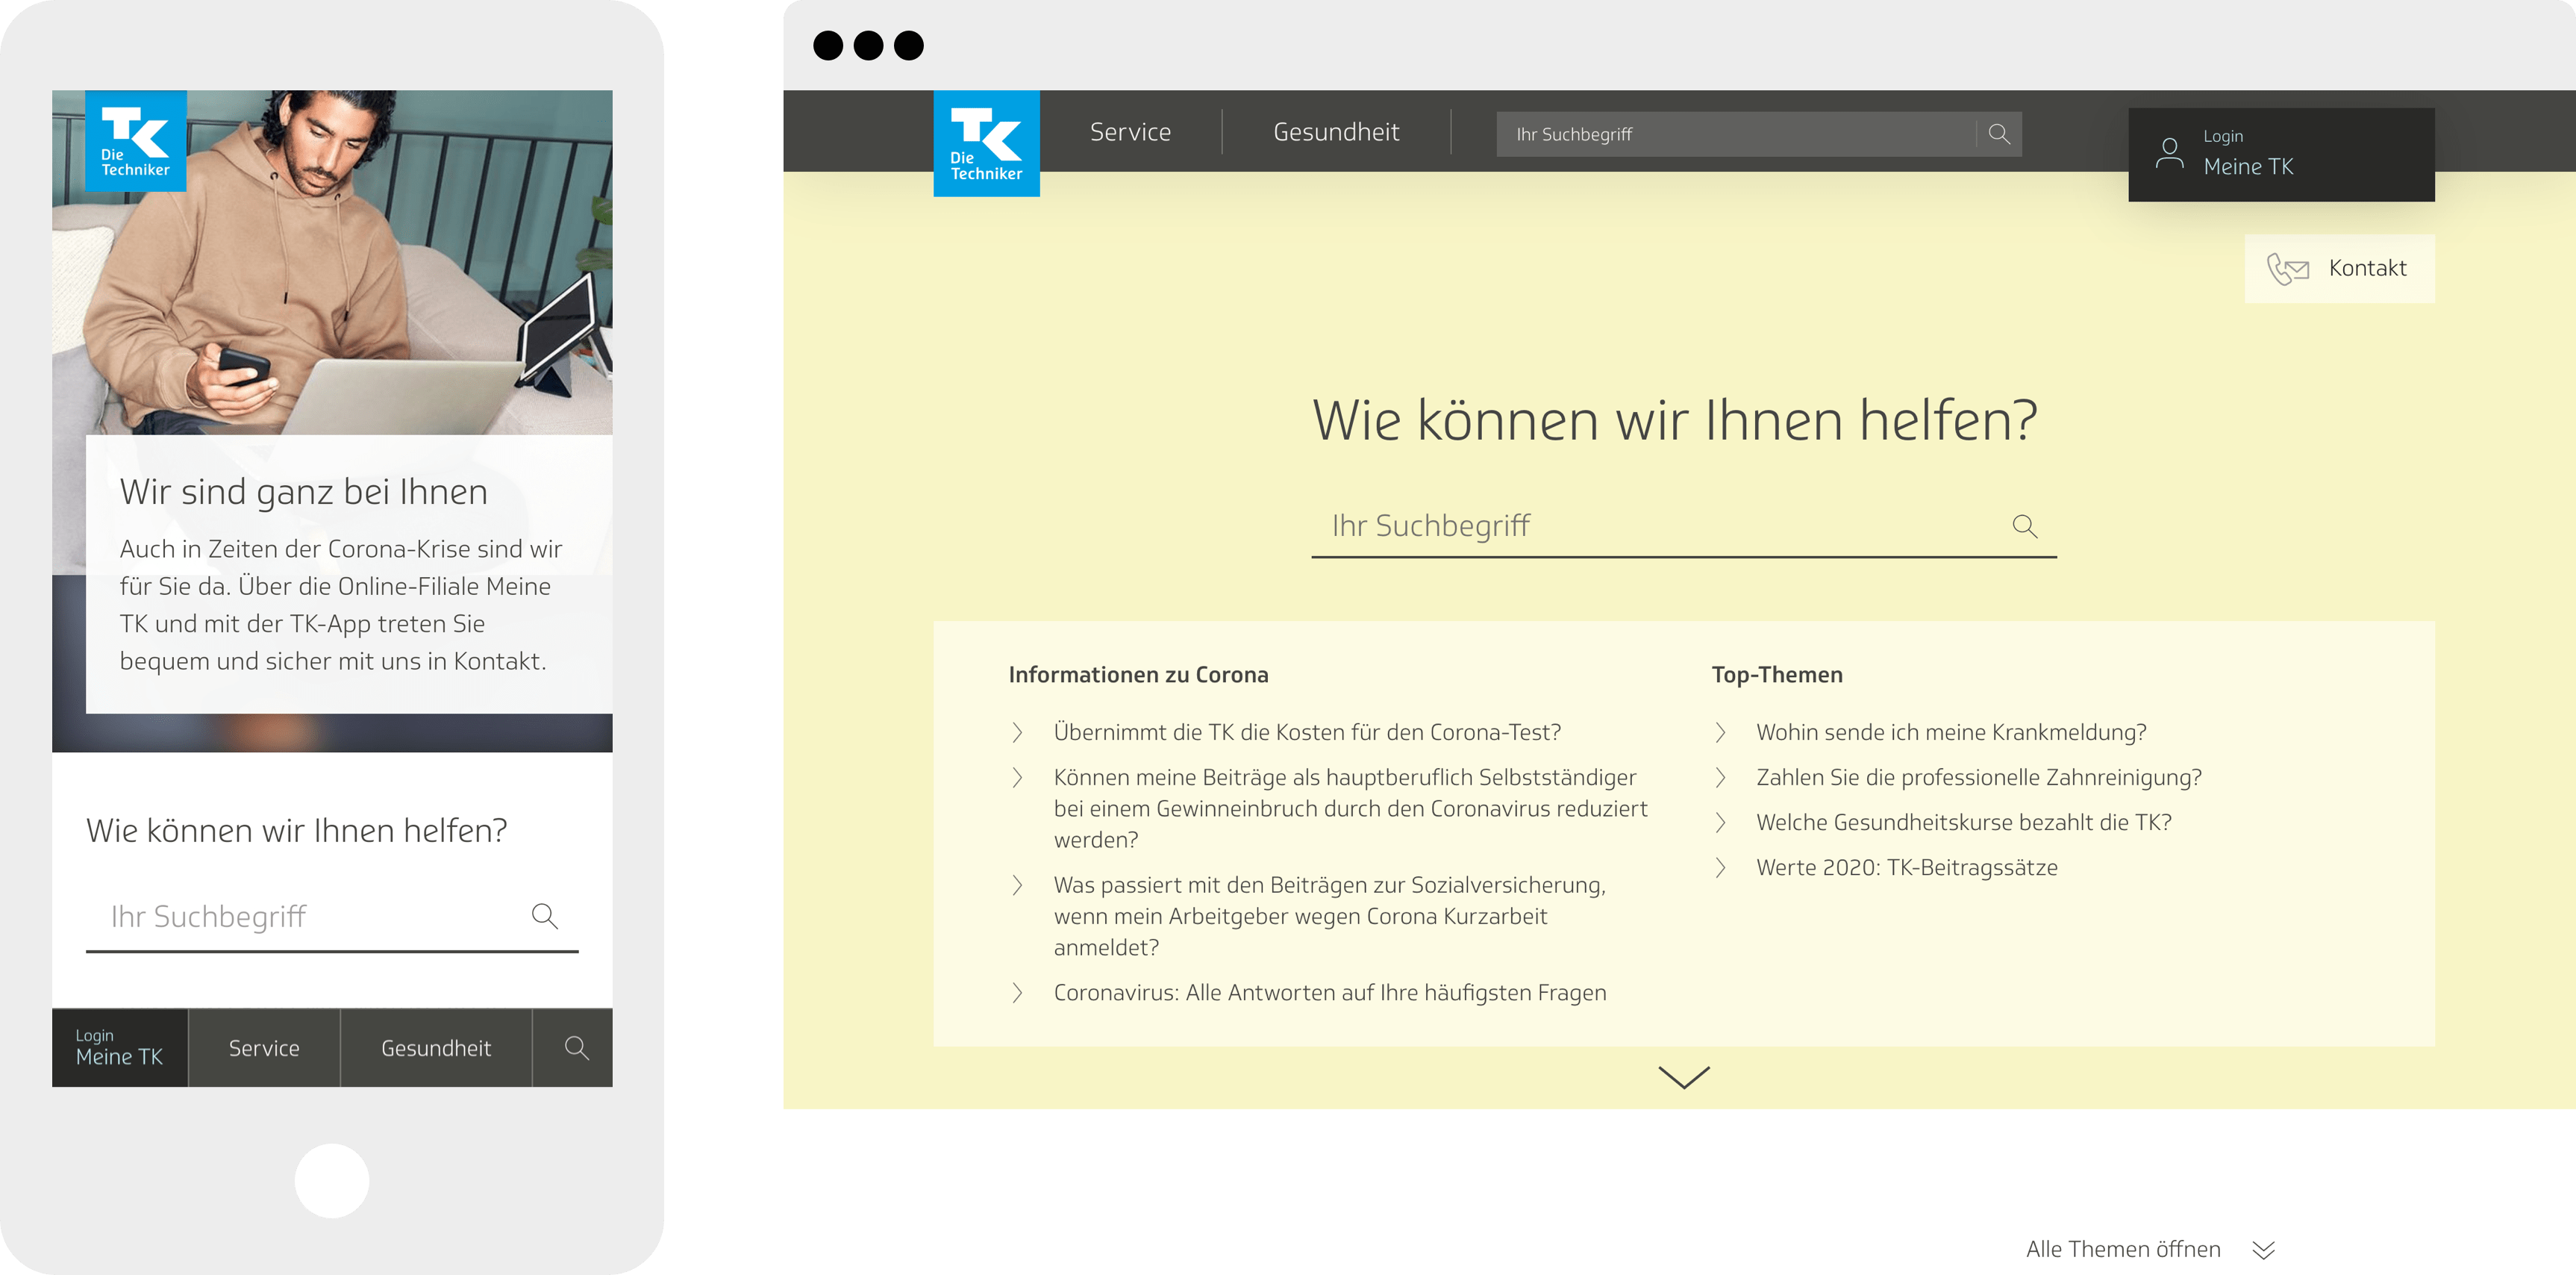Open link Zahlen Sie die professionelle Zahnreinigung
This screenshot has height=1275, width=2576.
pyautogui.click(x=1979, y=778)
